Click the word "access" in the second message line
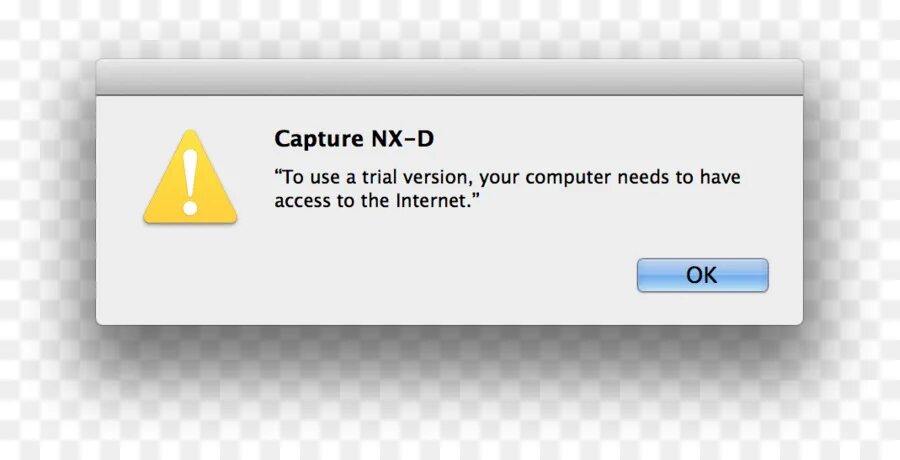Image resolution: width=900 pixels, height=460 pixels. click(302, 202)
